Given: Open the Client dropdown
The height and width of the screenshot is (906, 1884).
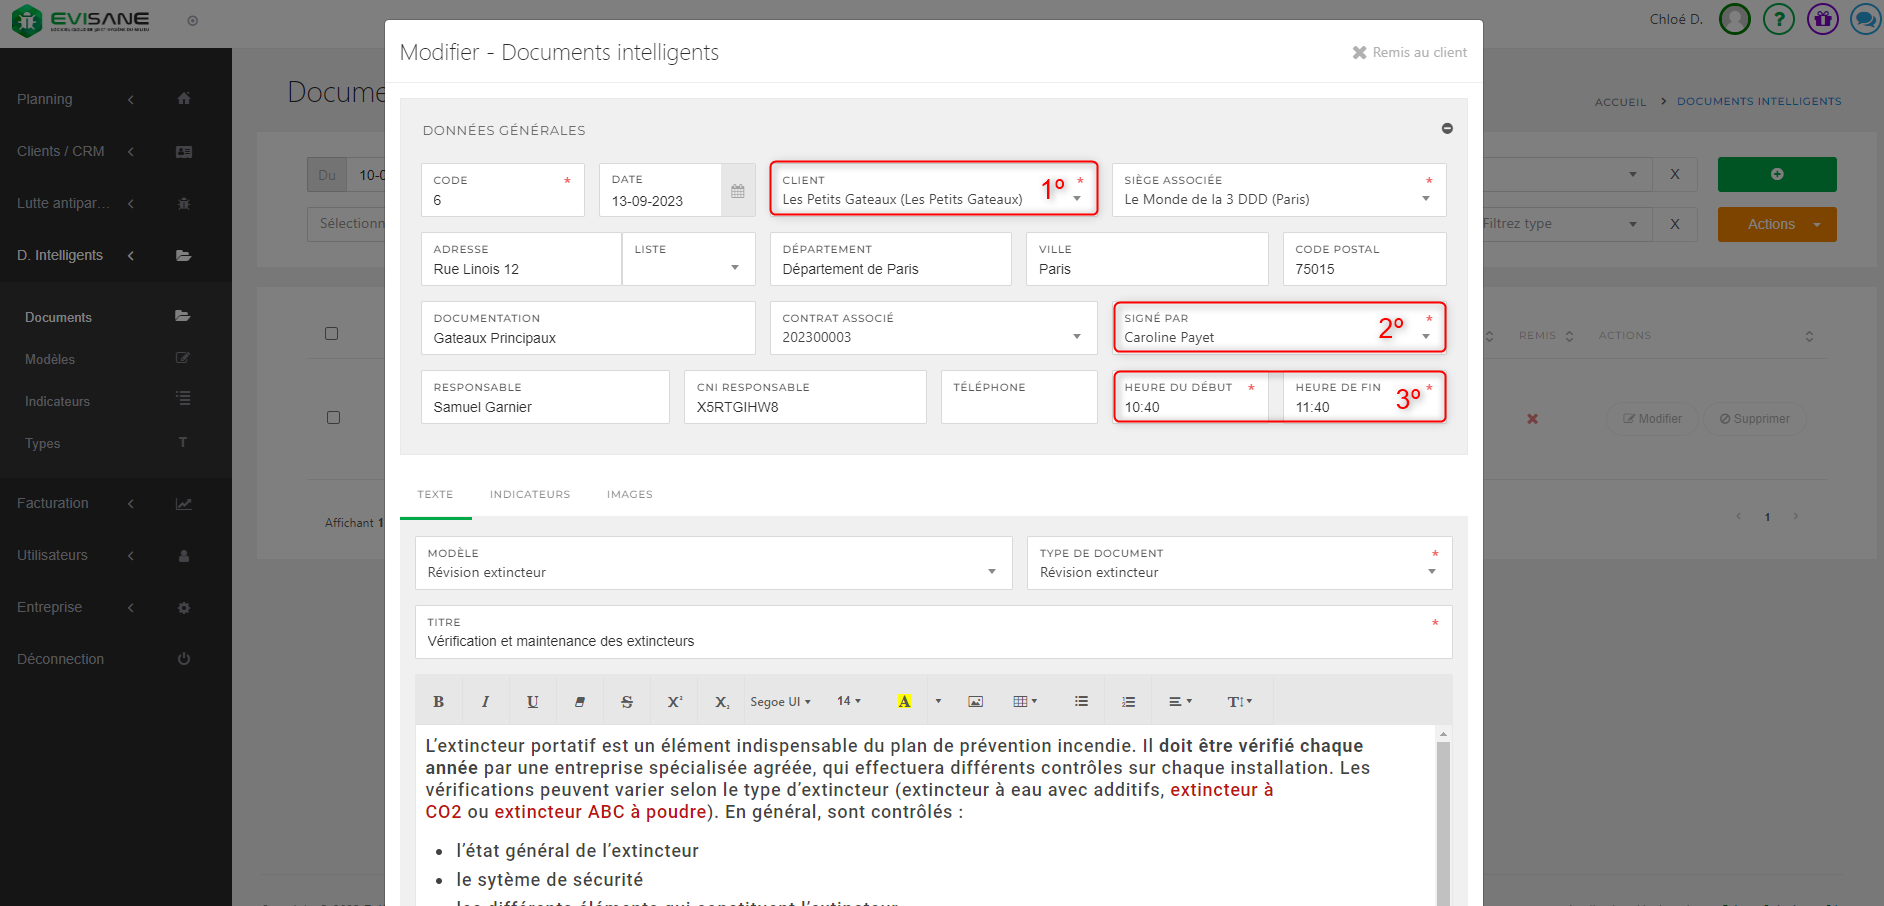Looking at the screenshot, I should tap(1076, 199).
